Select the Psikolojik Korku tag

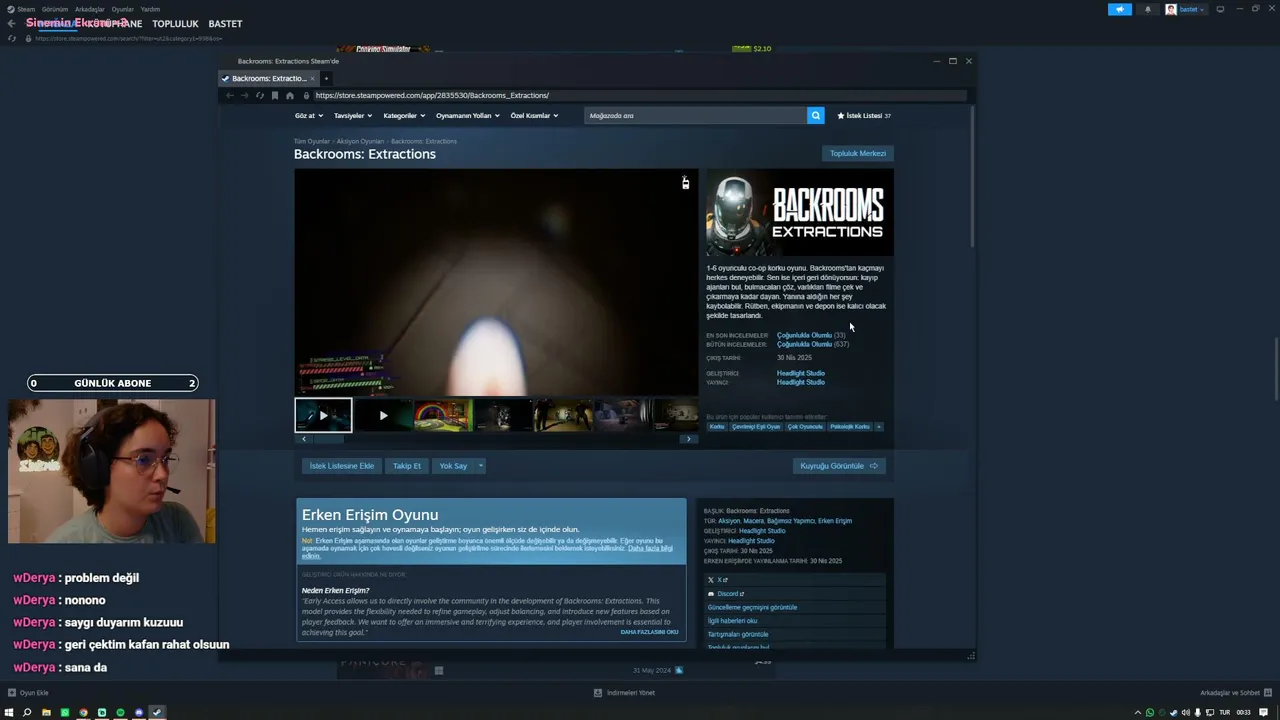pos(850,427)
